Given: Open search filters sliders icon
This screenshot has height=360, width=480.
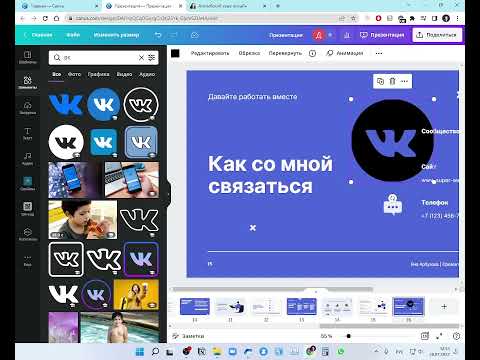Looking at the screenshot, I should click(152, 58).
